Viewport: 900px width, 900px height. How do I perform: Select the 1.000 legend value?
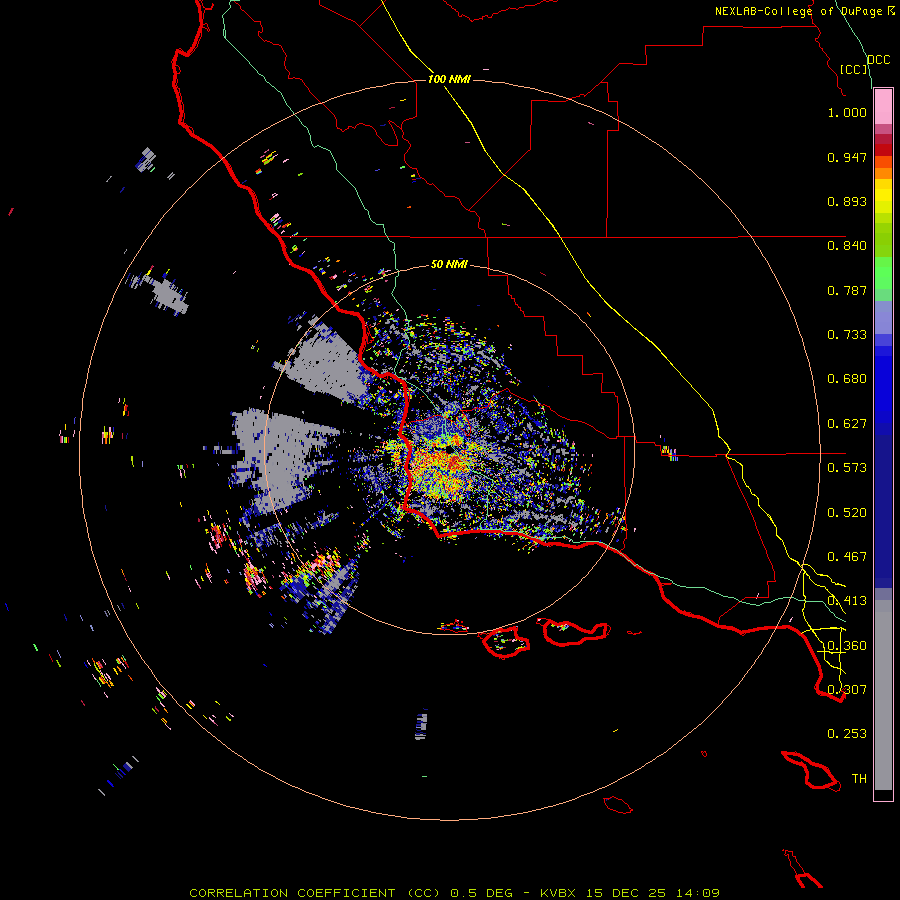point(847,112)
